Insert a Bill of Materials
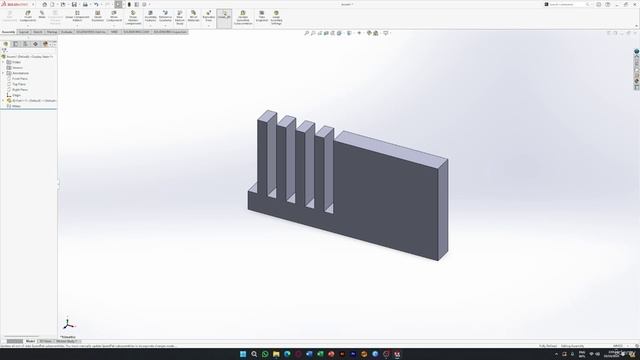640x360 pixels. (x=193, y=16)
